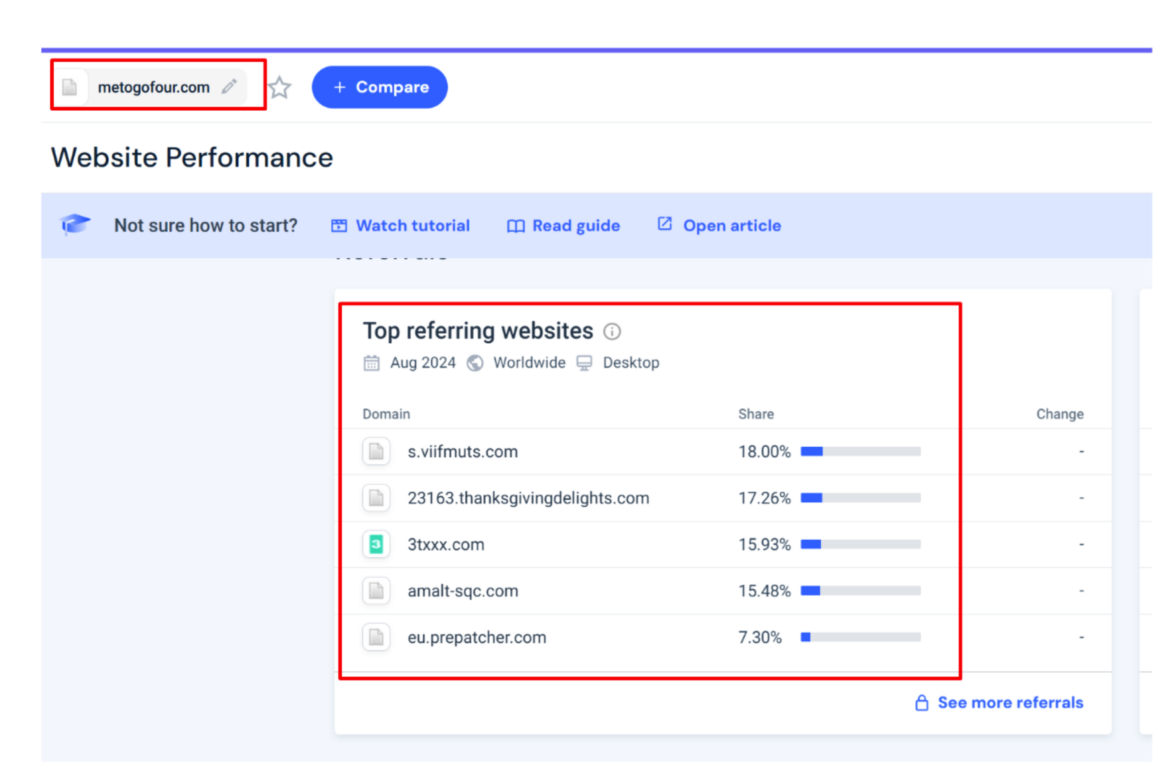Click the pencil edit icon beside metogofour.com
The width and height of the screenshot is (1176, 772).
click(x=230, y=87)
